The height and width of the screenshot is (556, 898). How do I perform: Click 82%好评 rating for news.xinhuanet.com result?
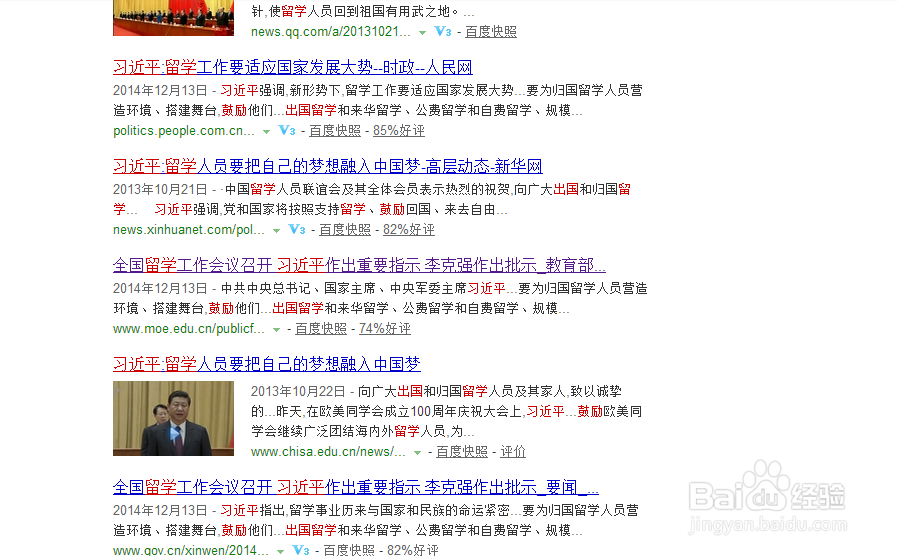click(x=409, y=230)
